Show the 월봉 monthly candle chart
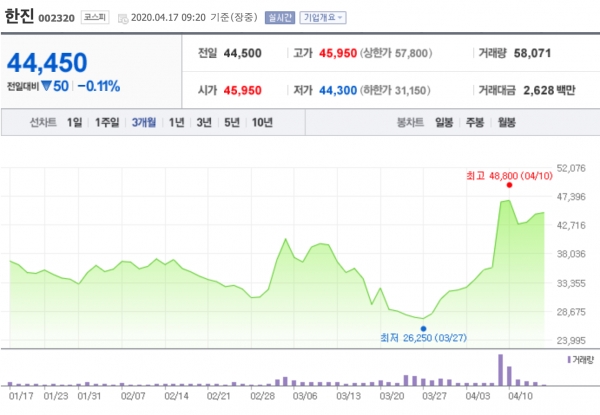600x415 pixels. point(506,122)
